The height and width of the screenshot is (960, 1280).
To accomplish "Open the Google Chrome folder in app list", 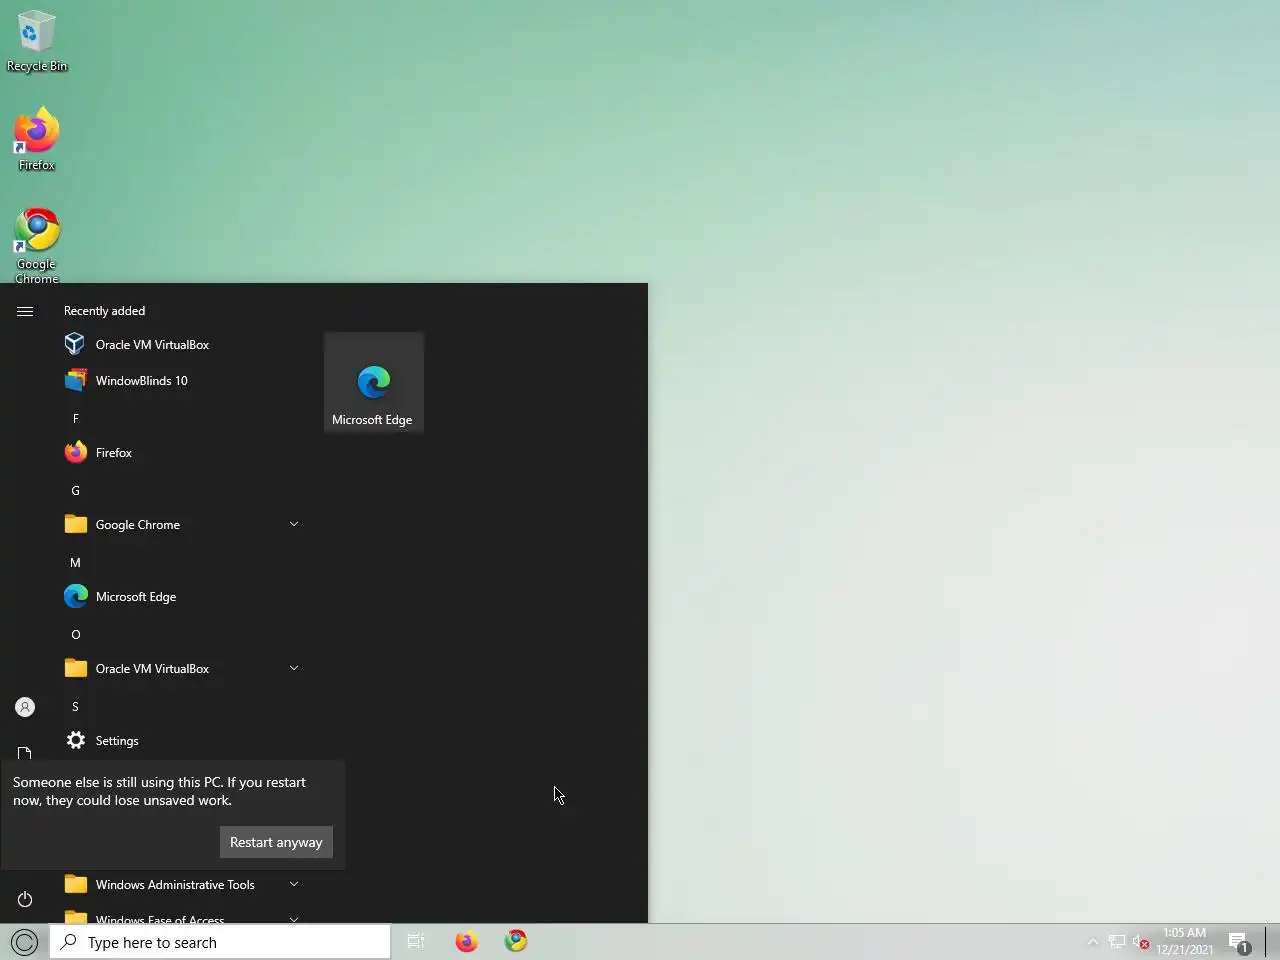I will [183, 524].
